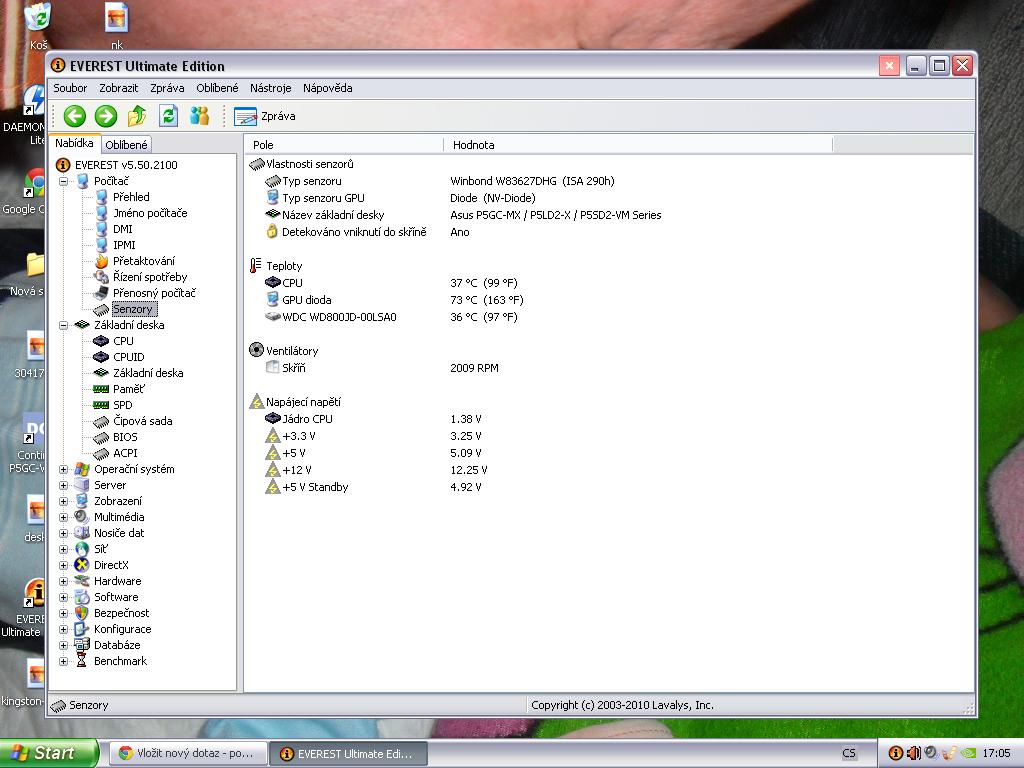The width and height of the screenshot is (1024, 768).
Task: Open the Nástroje menu
Action: tap(270, 88)
